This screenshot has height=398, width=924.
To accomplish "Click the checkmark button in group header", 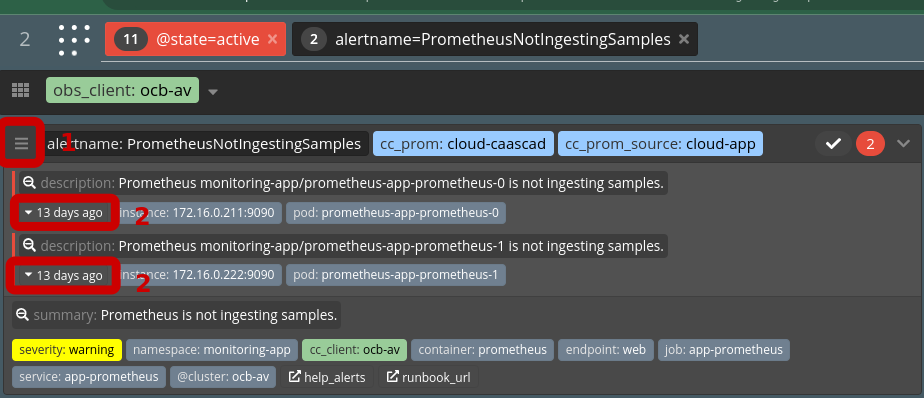I will pyautogui.click(x=833, y=143).
